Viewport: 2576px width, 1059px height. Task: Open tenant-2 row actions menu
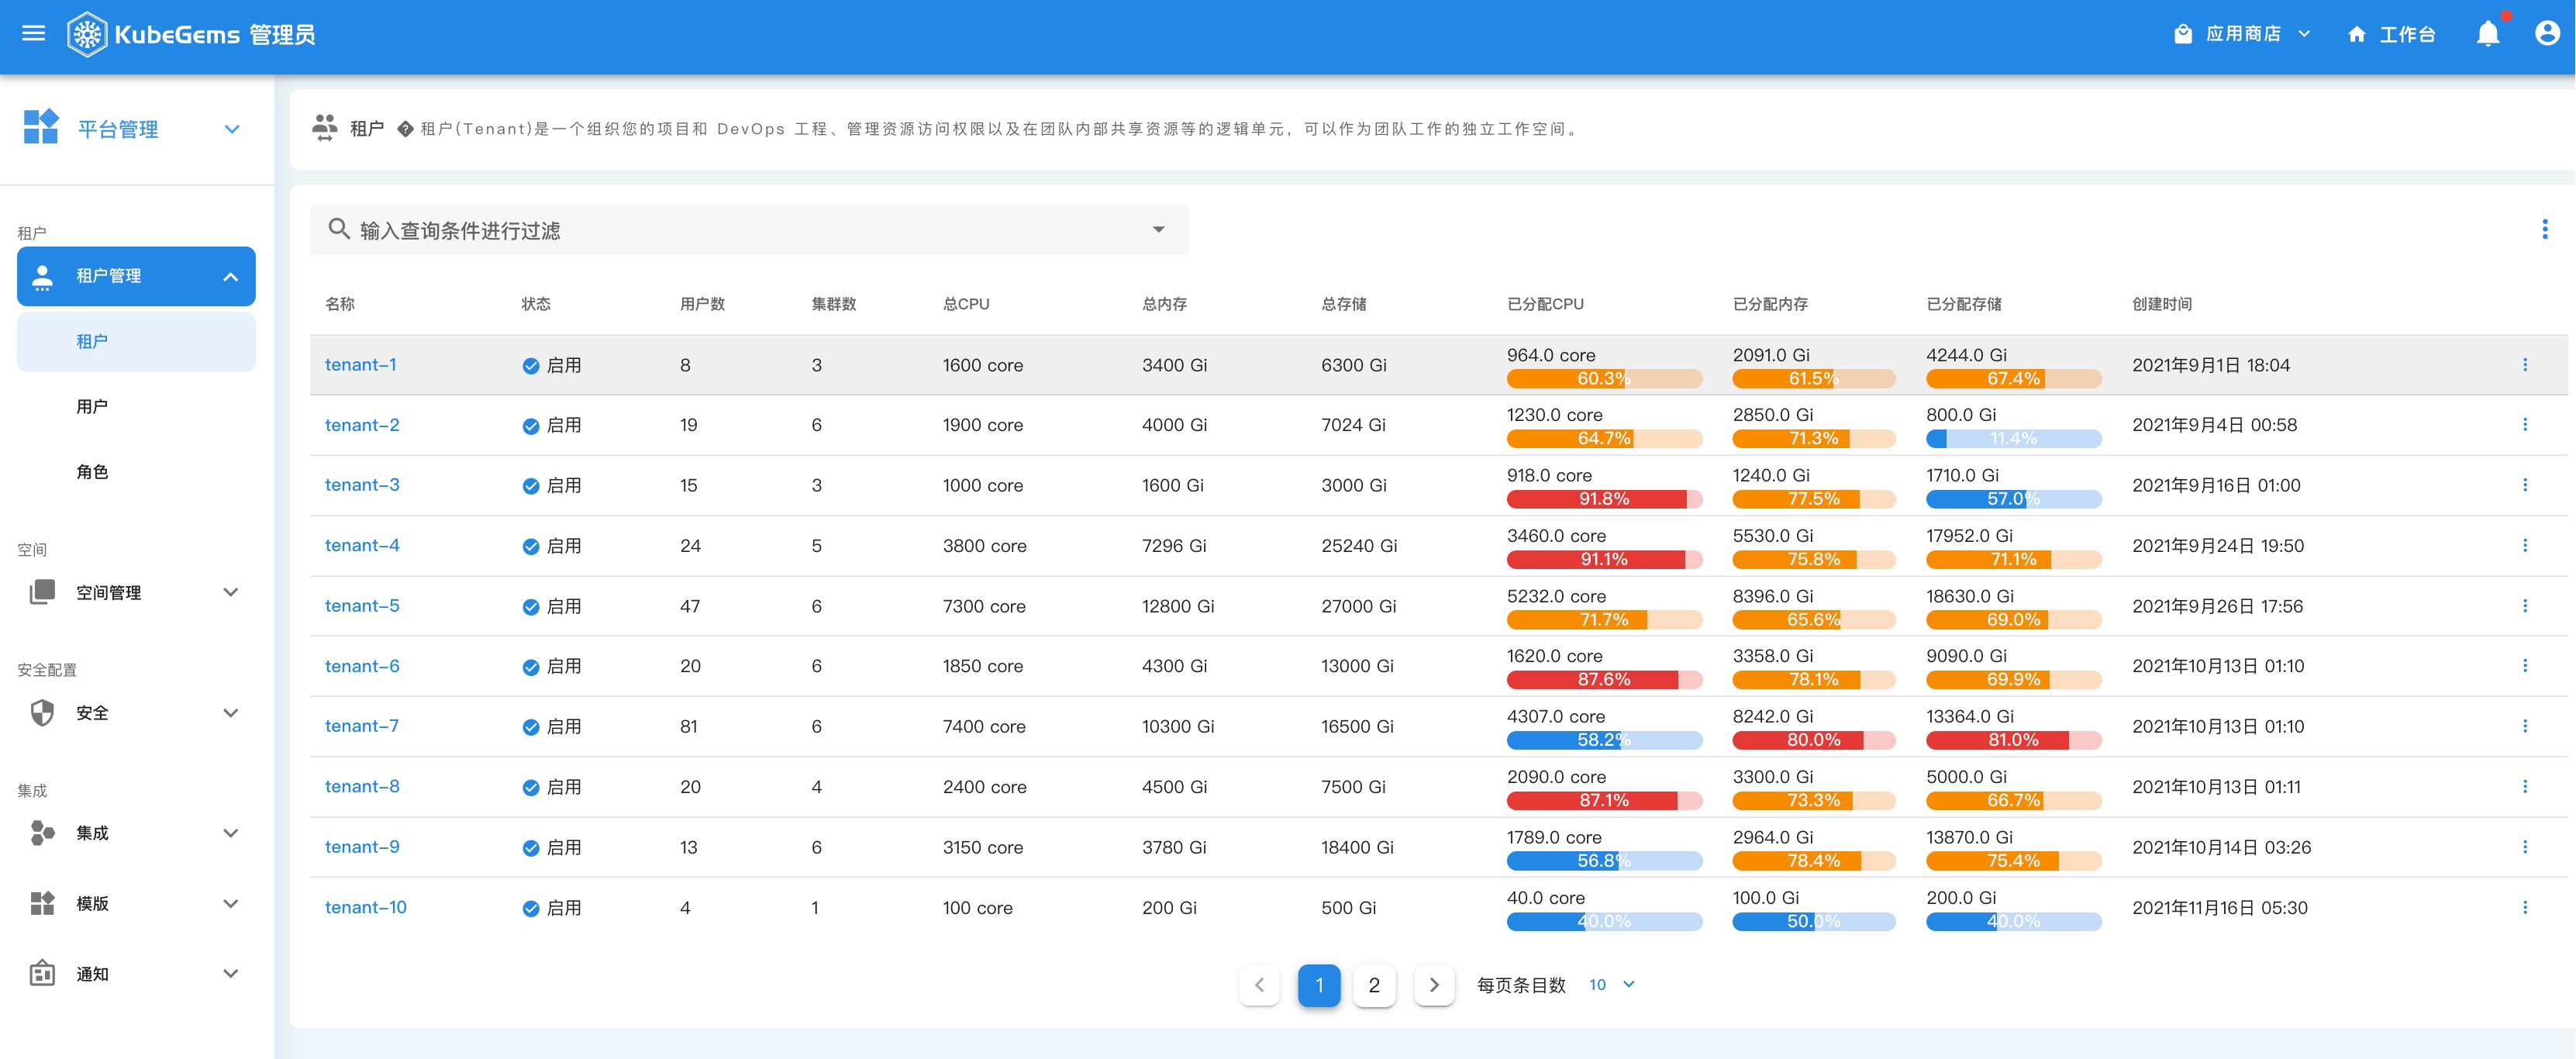pyautogui.click(x=2524, y=425)
